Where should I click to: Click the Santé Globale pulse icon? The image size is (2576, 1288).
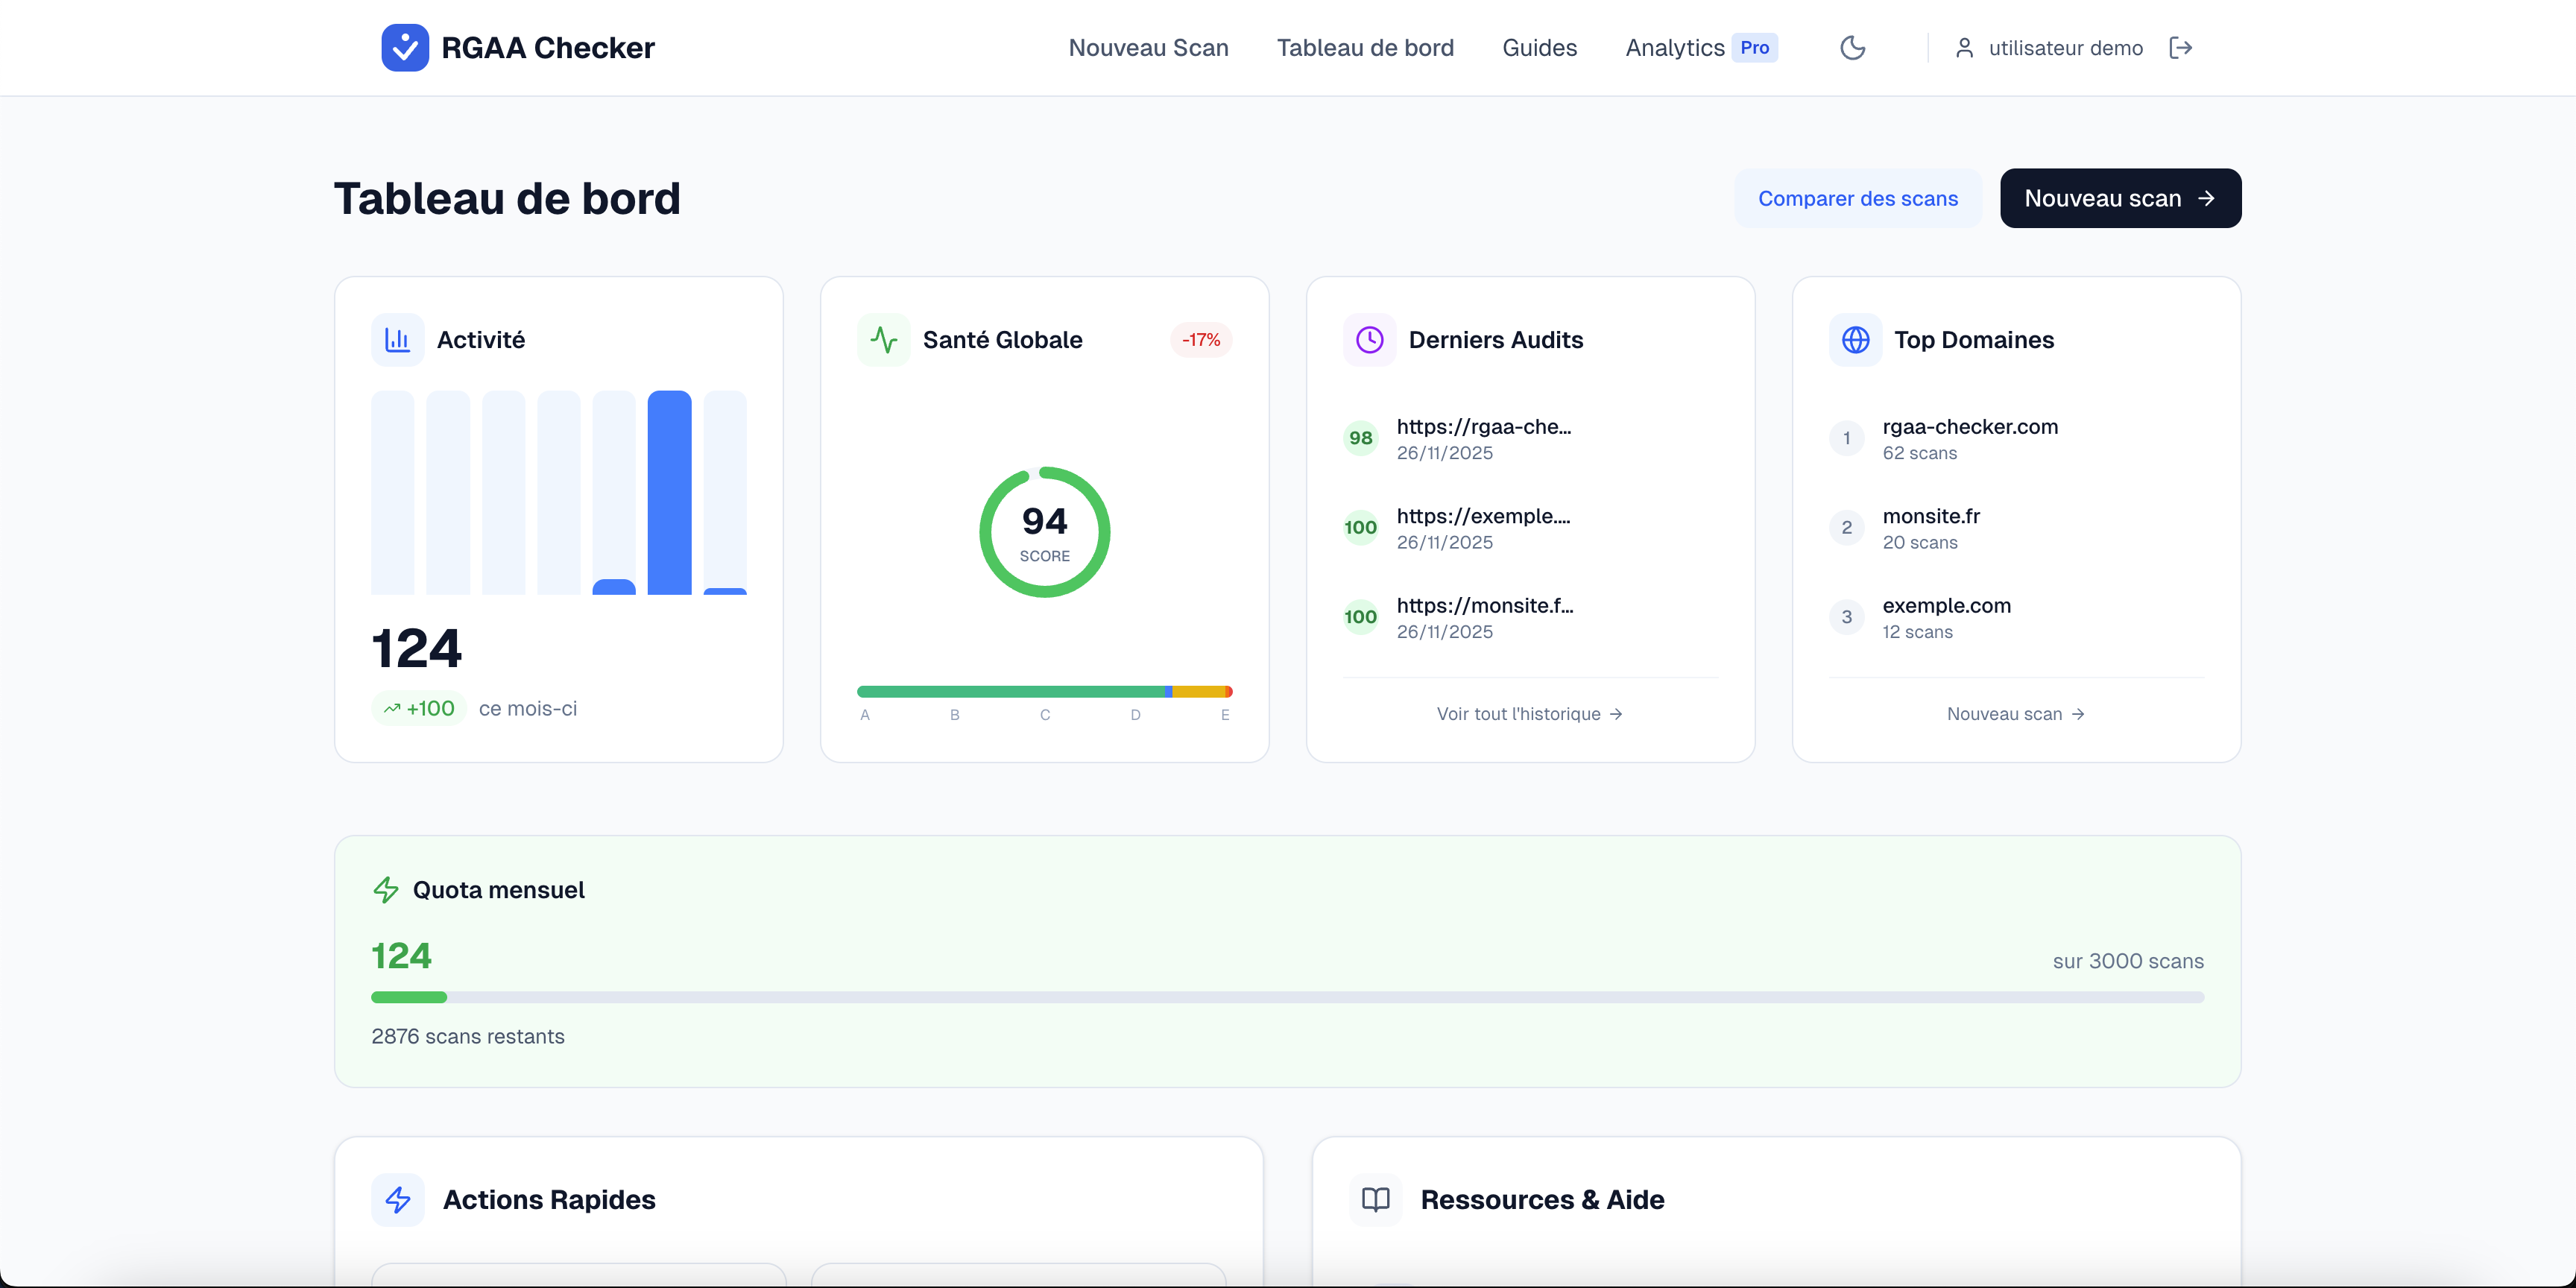(883, 340)
